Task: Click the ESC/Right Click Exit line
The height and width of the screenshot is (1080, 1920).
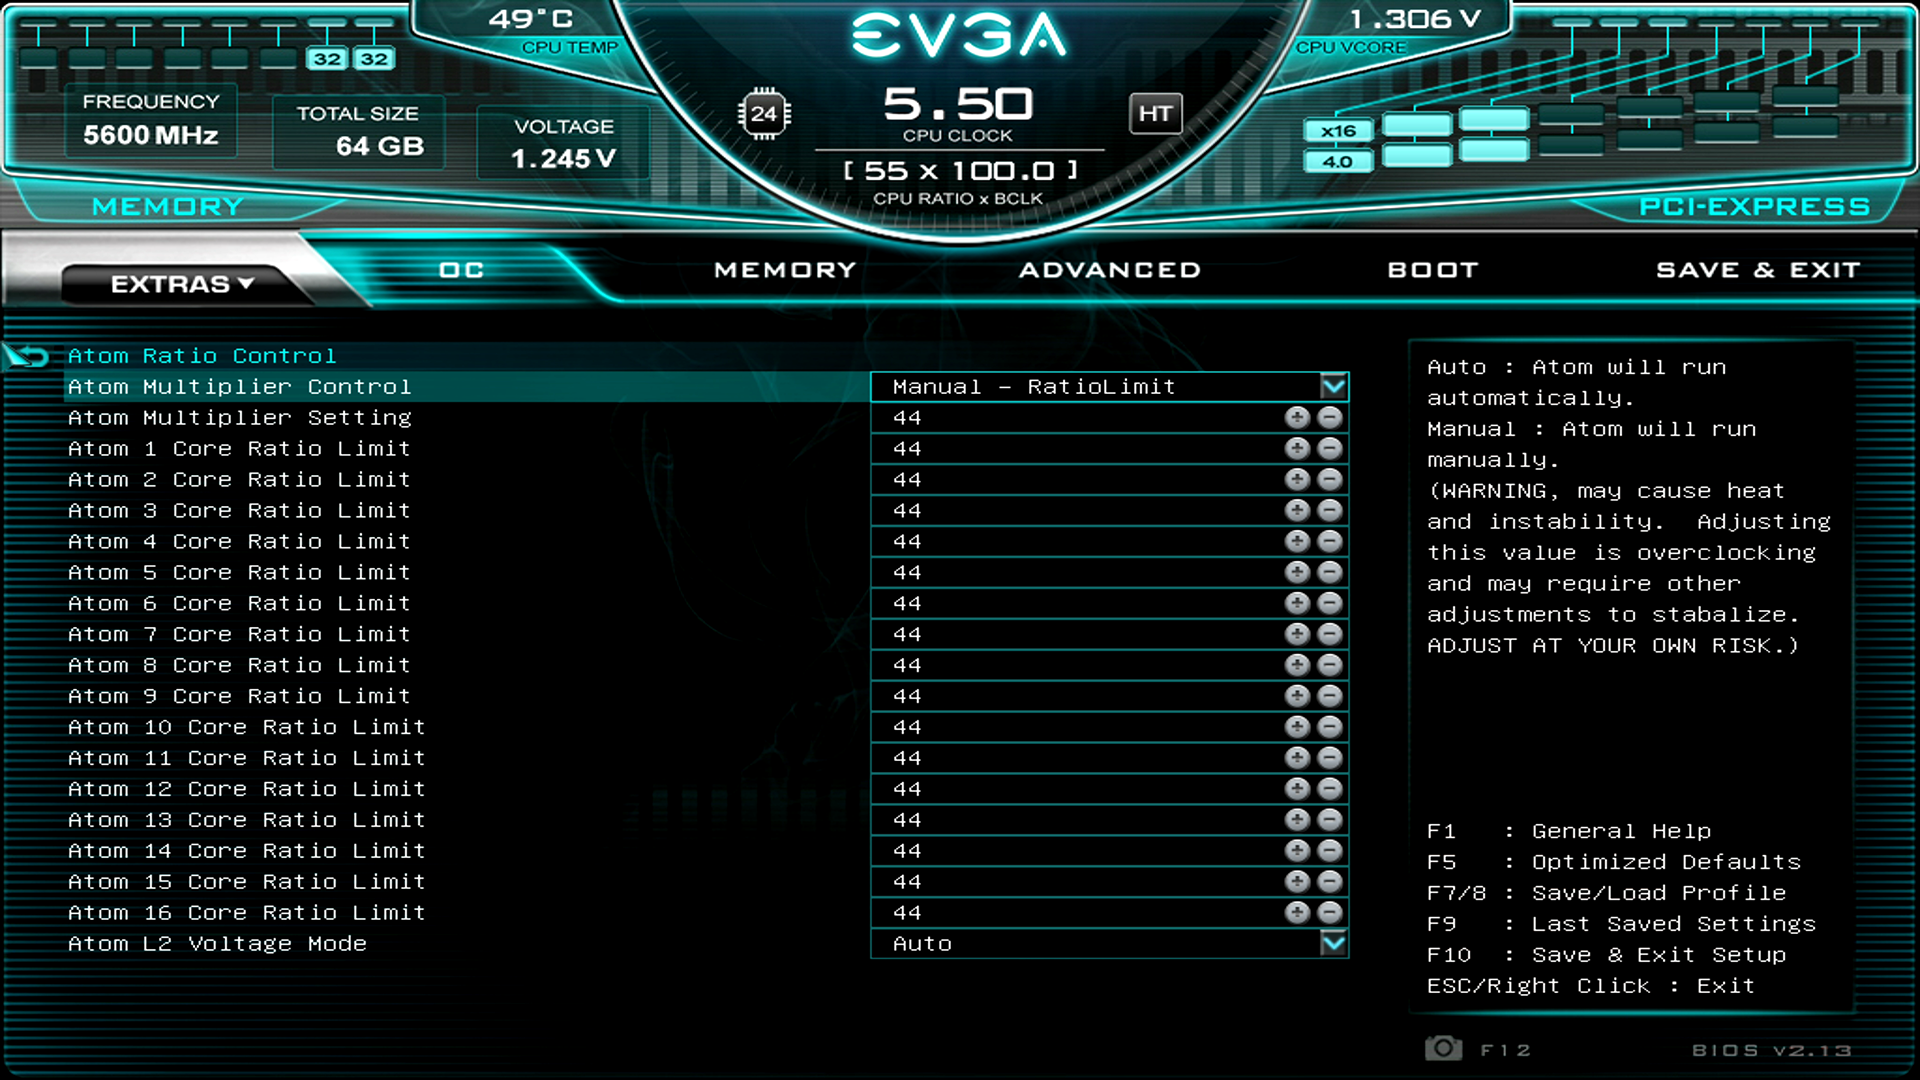Action: (x=1591, y=986)
